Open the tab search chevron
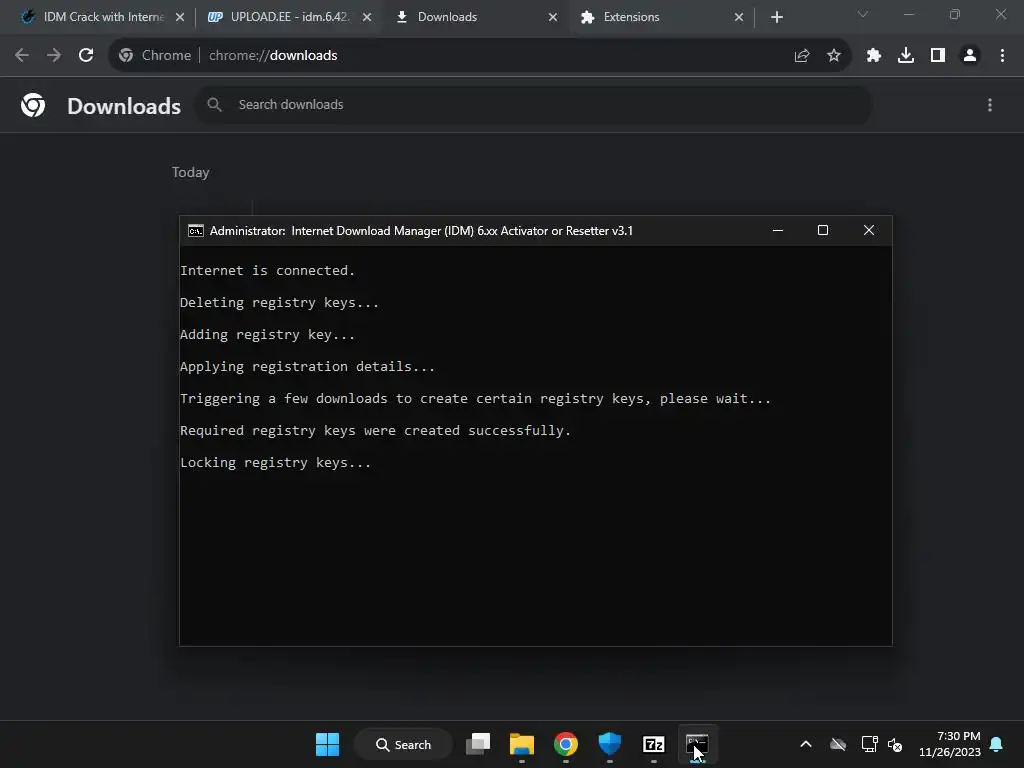The width and height of the screenshot is (1024, 768). point(863,14)
